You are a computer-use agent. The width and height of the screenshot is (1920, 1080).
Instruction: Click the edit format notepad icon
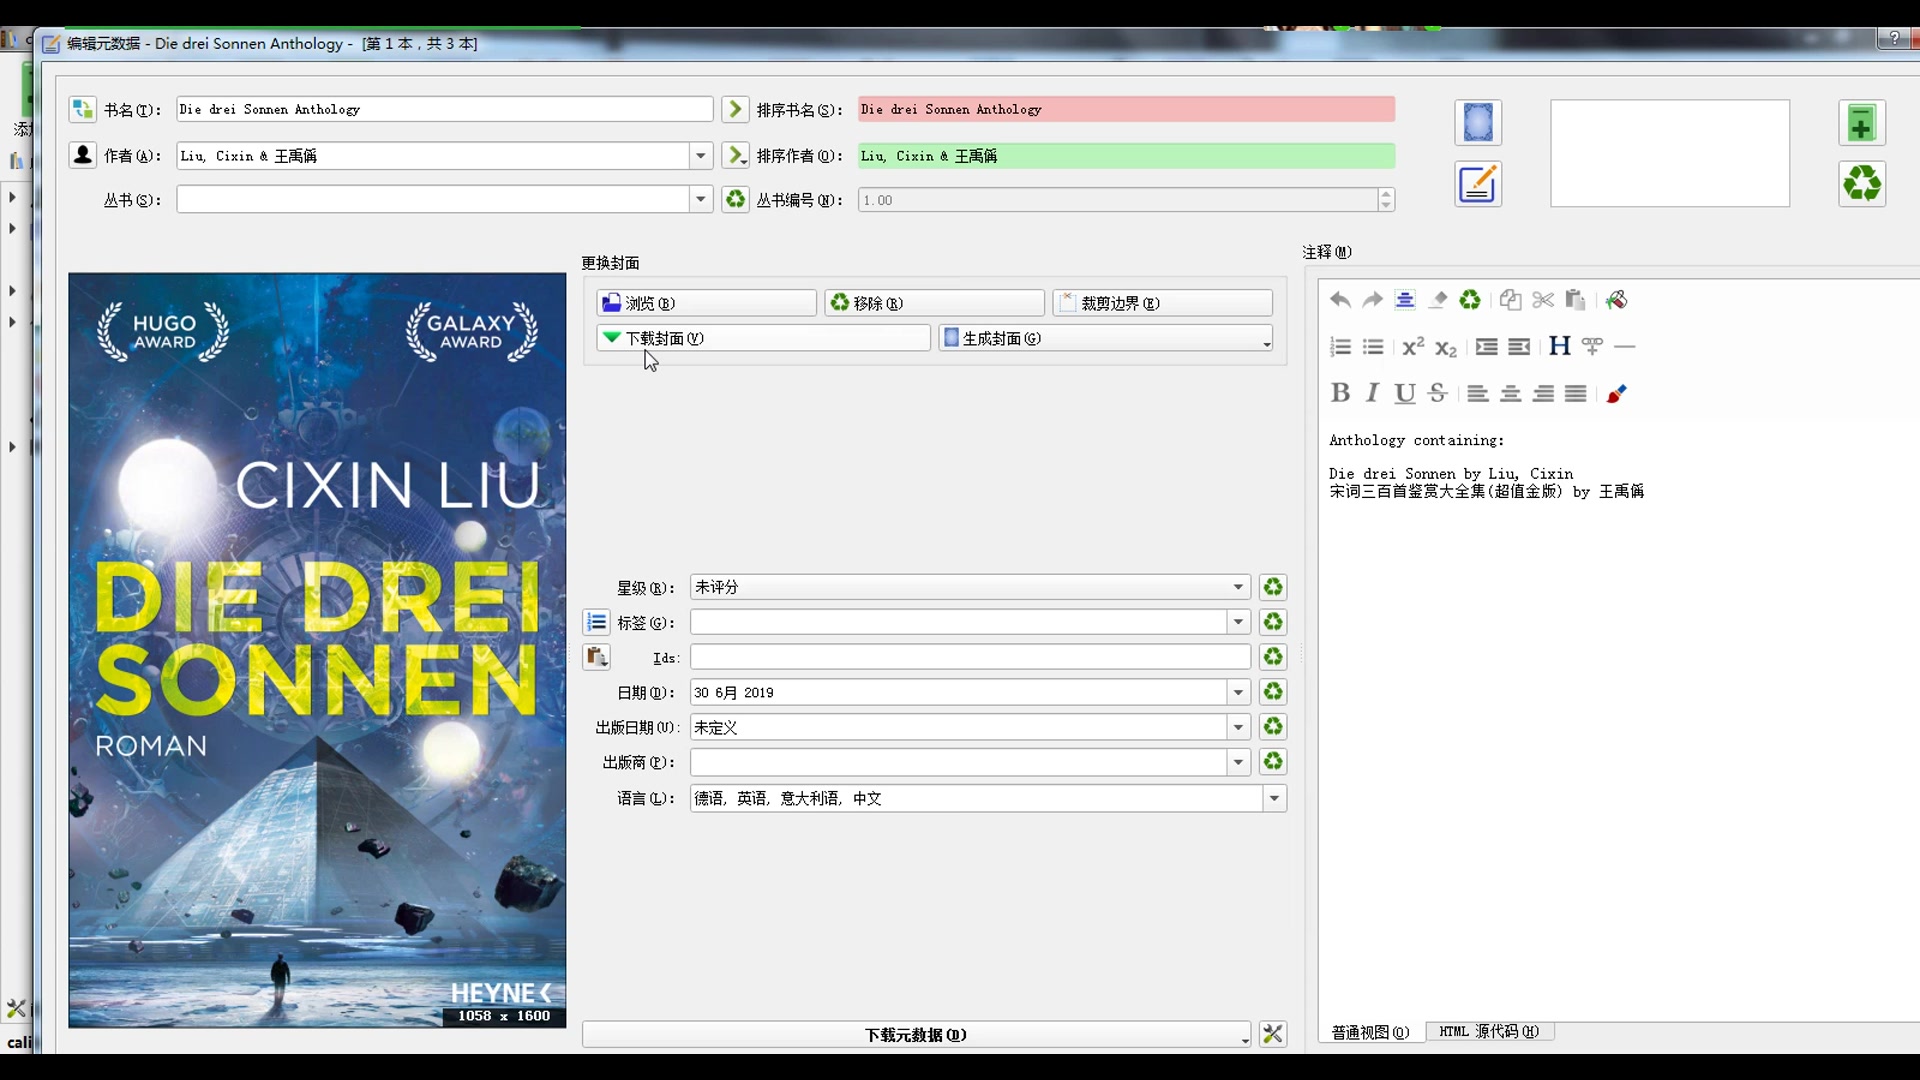[1478, 184]
